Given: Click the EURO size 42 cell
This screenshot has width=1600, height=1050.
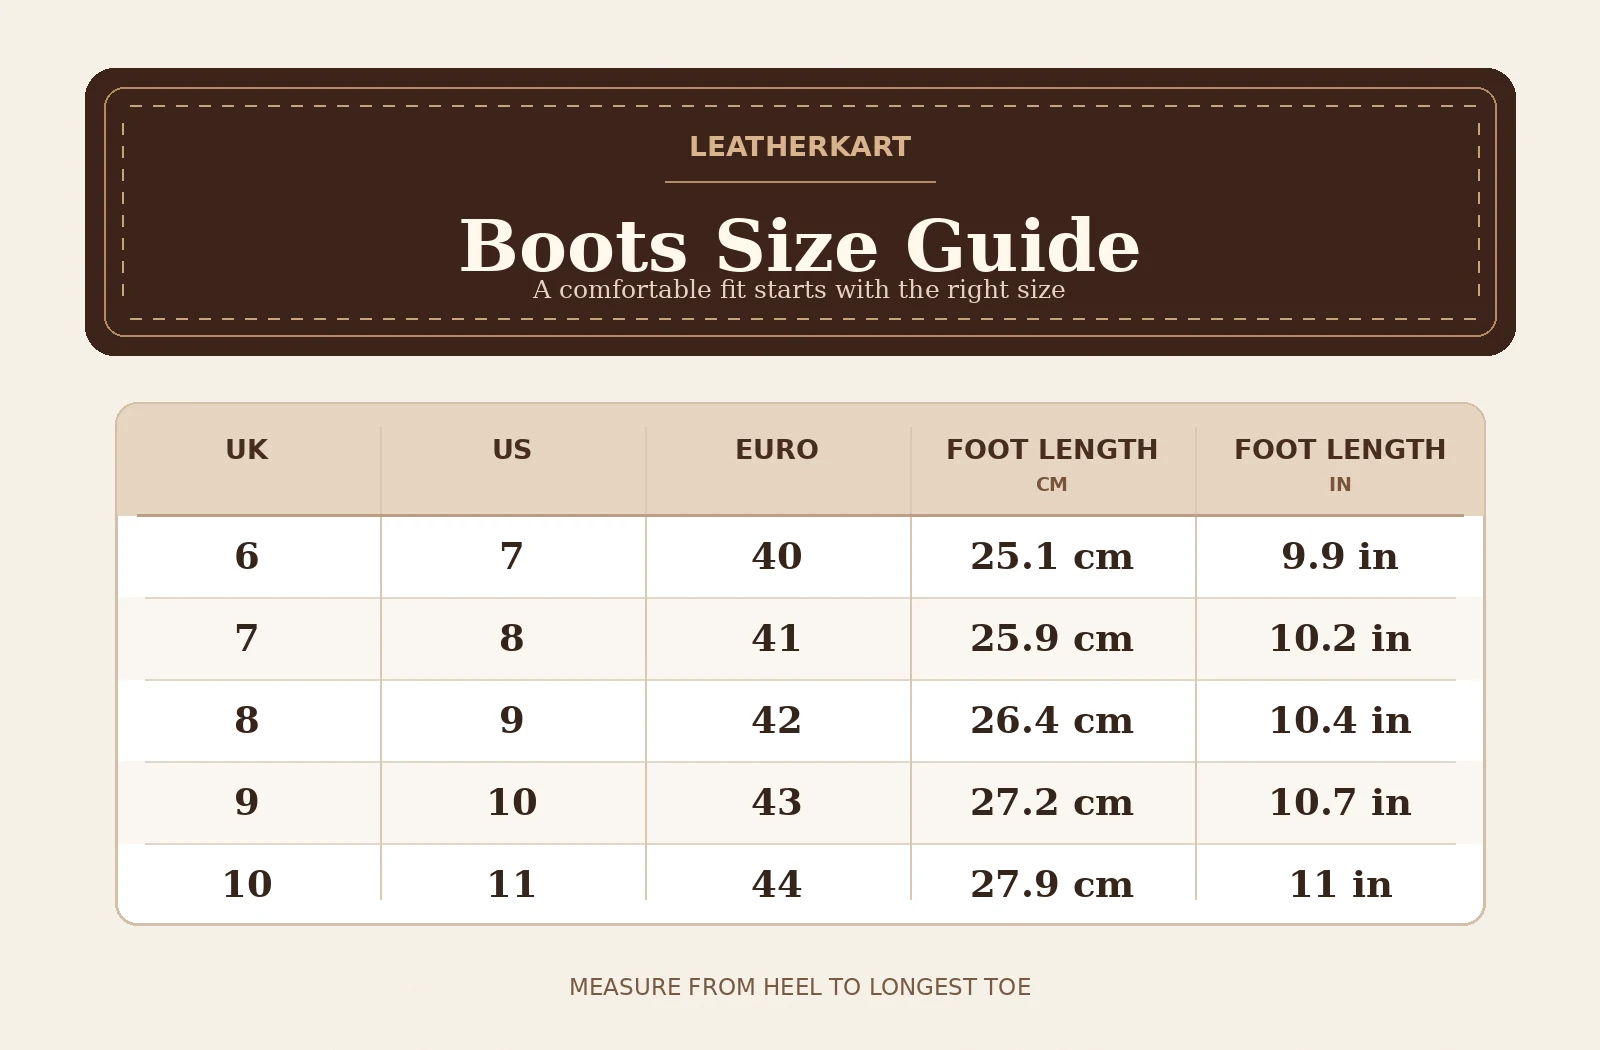Looking at the screenshot, I should coord(777,720).
